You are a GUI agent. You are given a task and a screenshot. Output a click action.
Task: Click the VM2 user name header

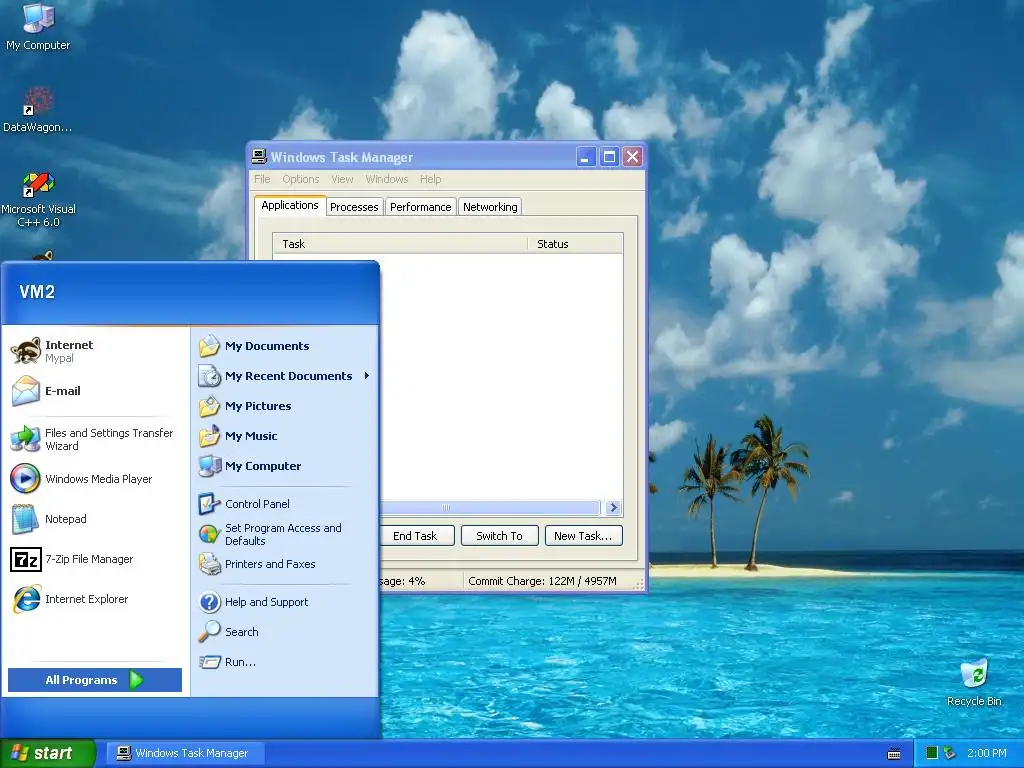click(x=37, y=291)
